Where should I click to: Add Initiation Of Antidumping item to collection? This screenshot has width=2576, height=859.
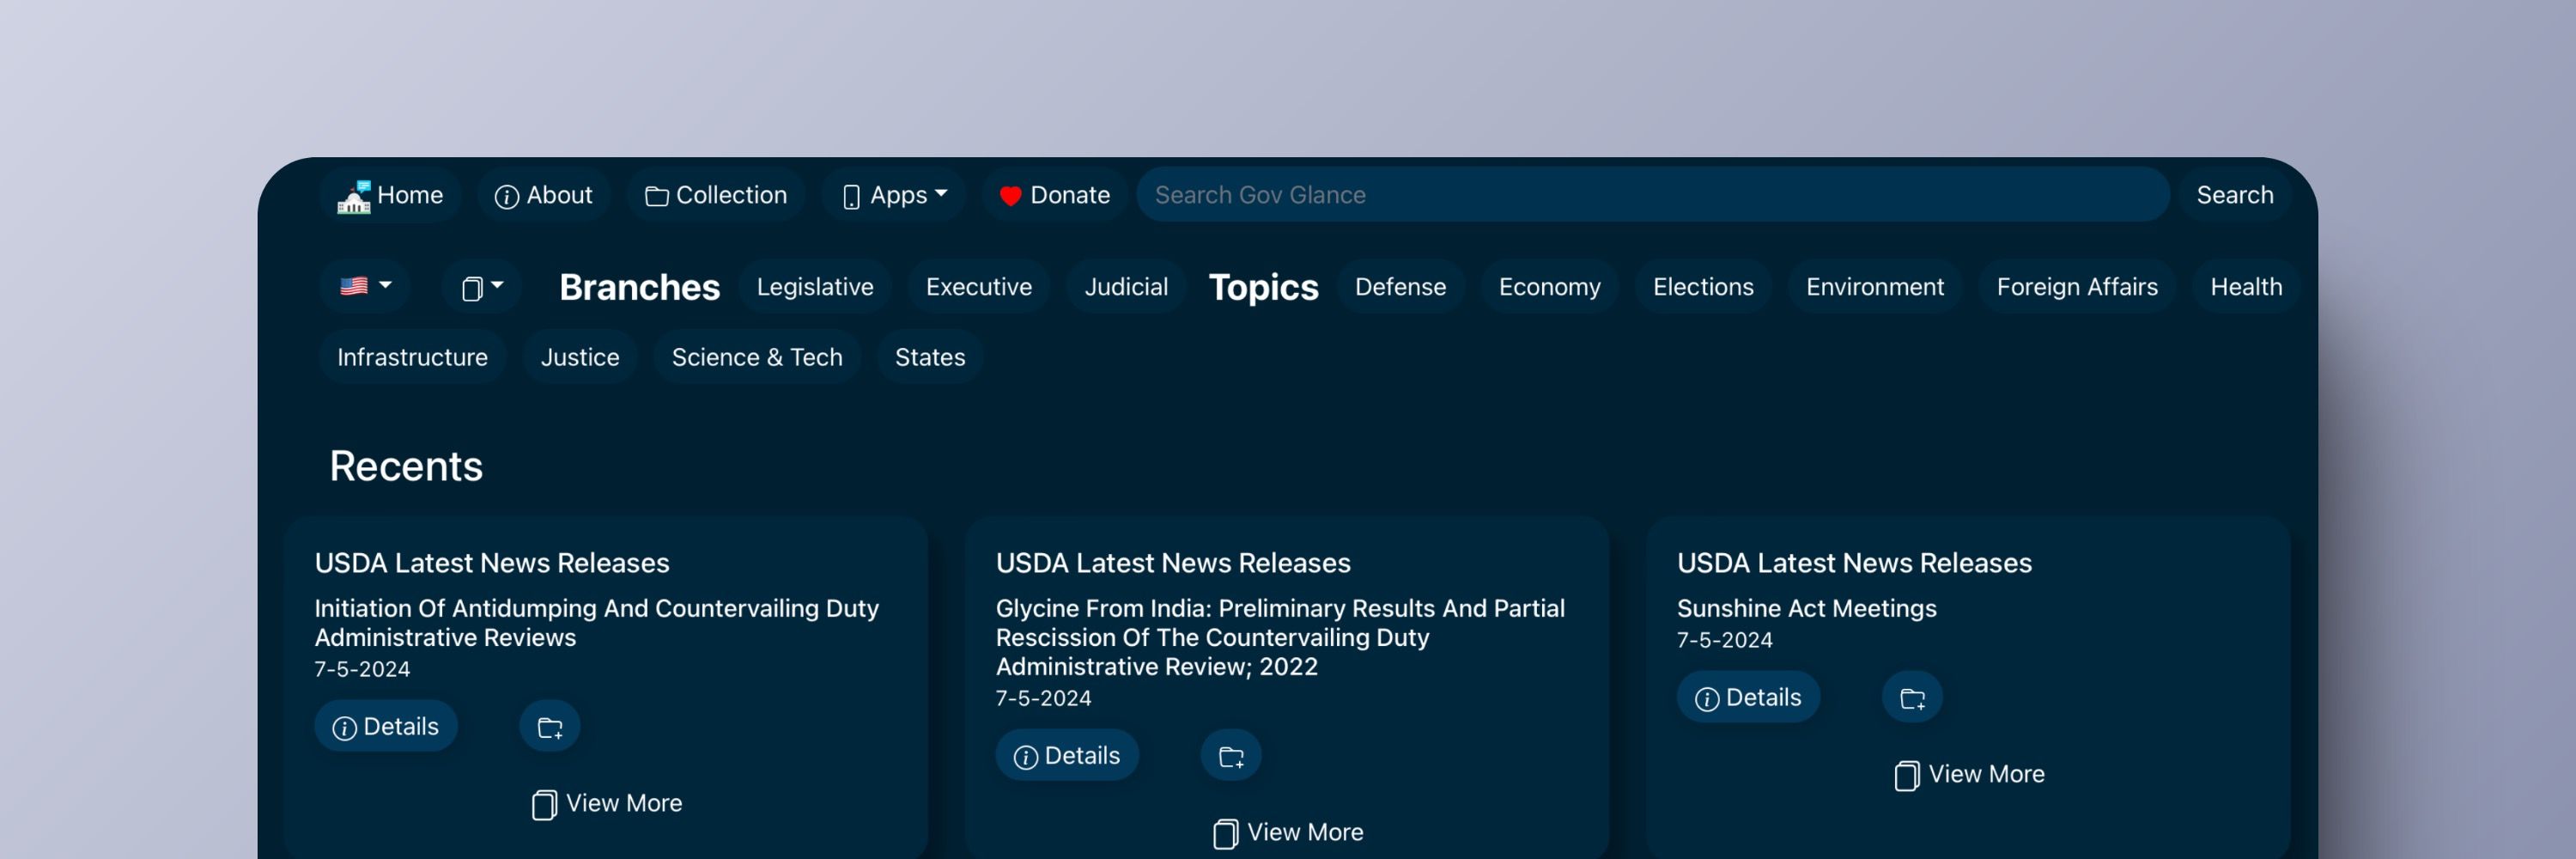pos(550,726)
